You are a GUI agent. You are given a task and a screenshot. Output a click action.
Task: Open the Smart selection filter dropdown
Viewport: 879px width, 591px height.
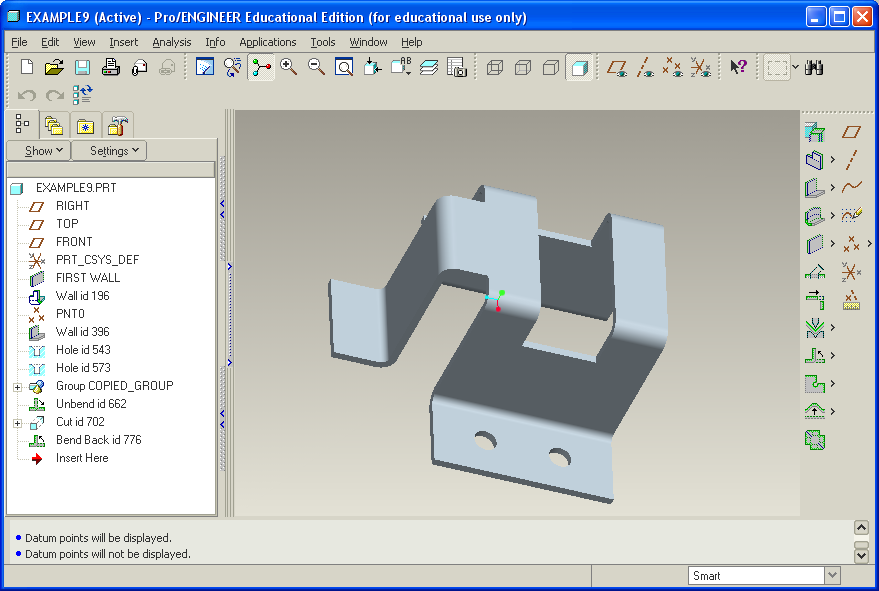(x=832, y=575)
